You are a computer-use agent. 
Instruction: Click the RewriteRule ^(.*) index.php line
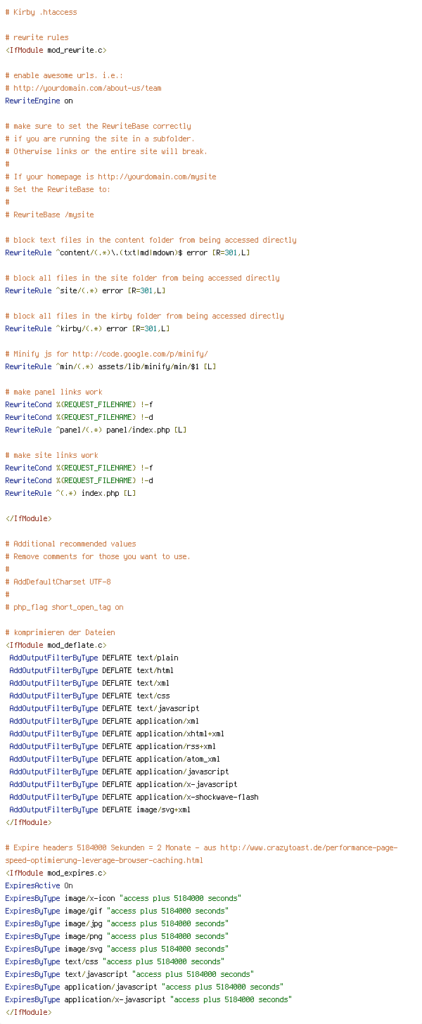click(x=70, y=492)
